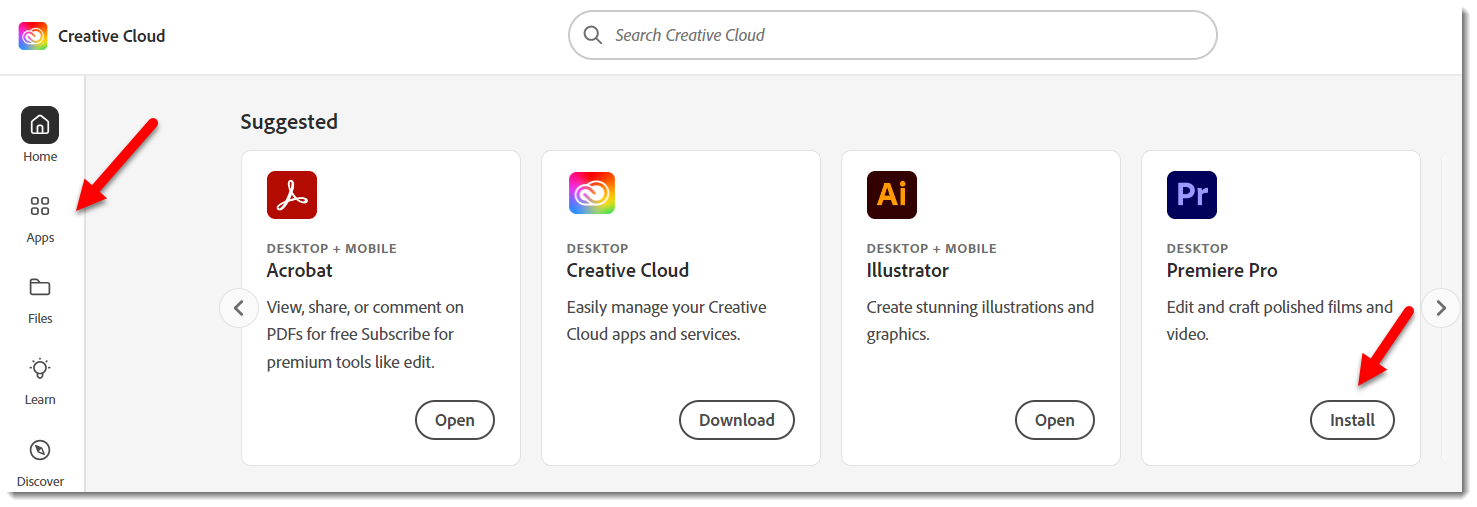
Task: Show previous suggested apps with left arrow
Action: pyautogui.click(x=238, y=308)
